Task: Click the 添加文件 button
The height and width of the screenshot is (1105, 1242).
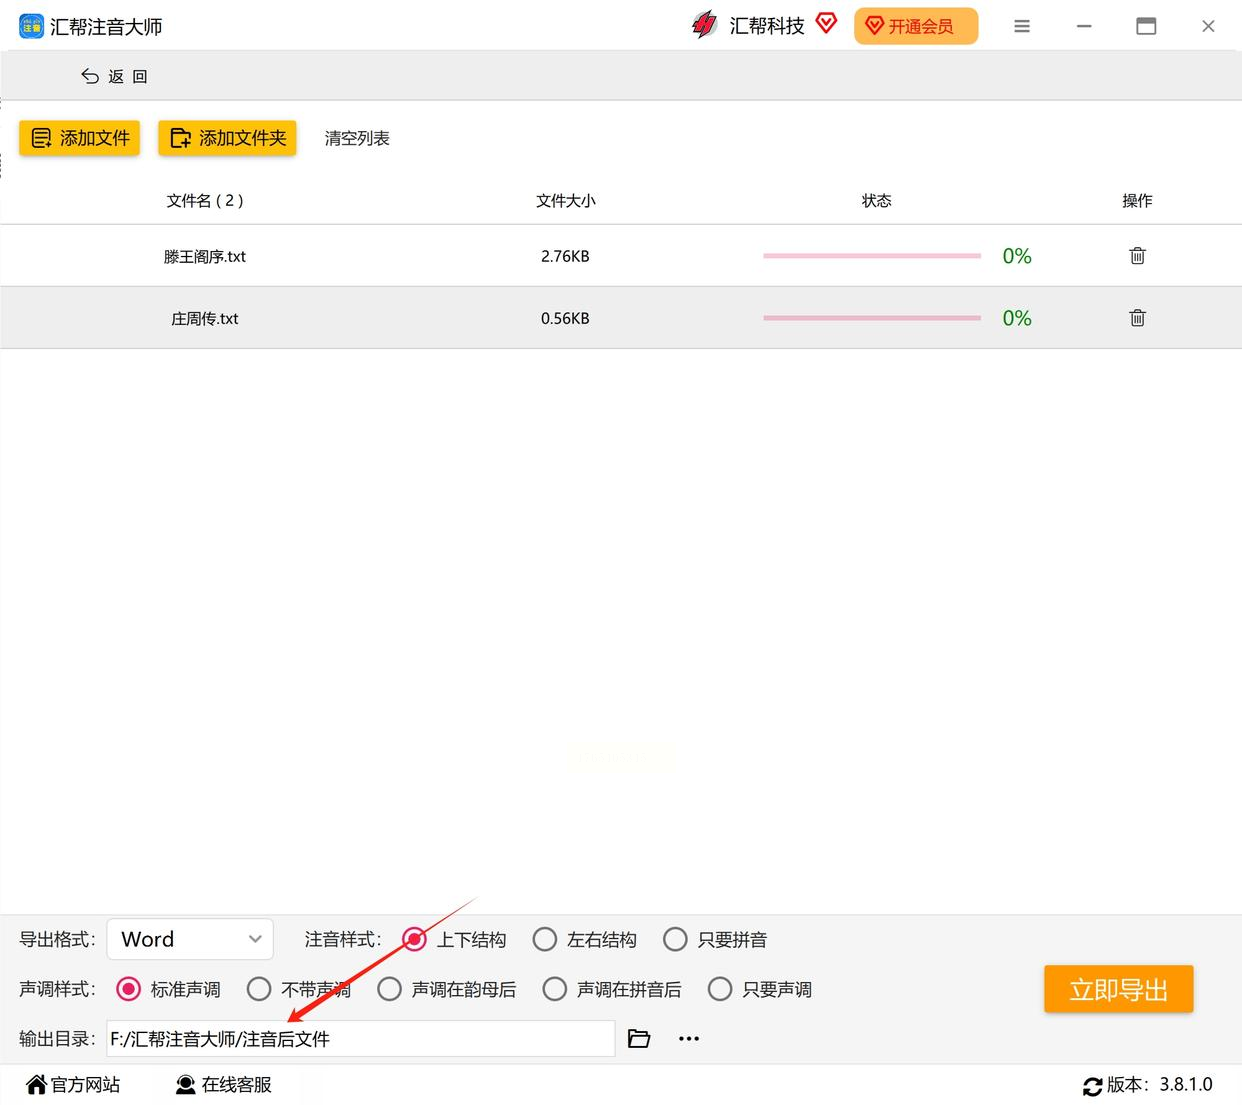Action: click(x=80, y=138)
